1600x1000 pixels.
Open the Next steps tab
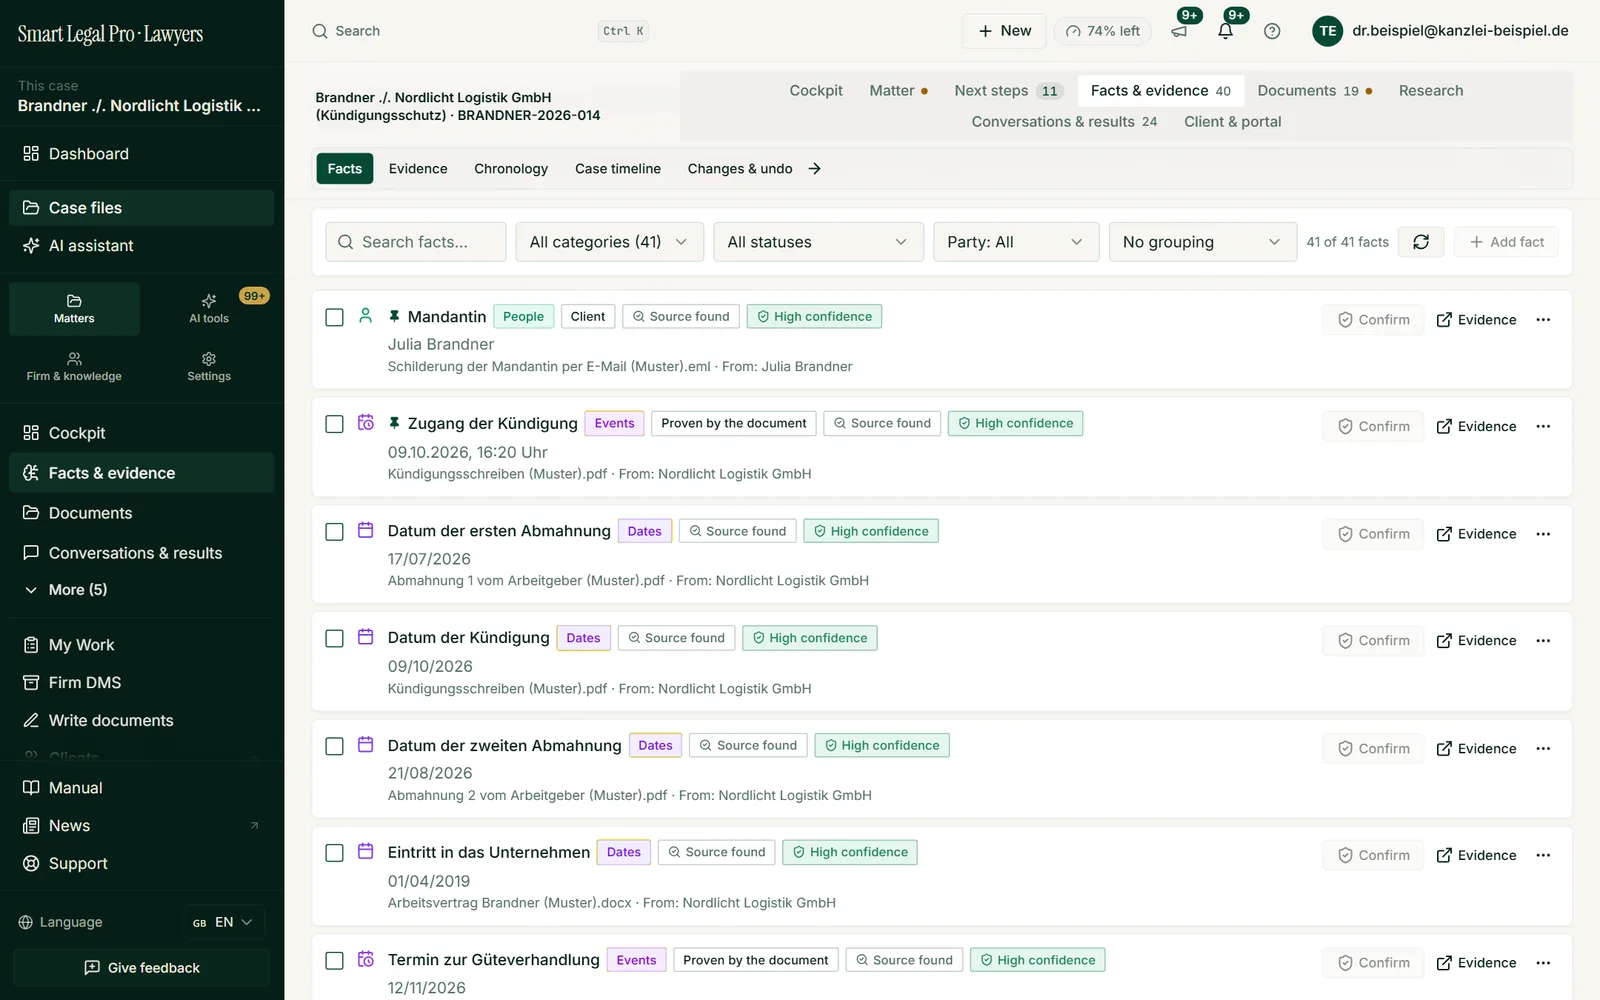point(1008,91)
